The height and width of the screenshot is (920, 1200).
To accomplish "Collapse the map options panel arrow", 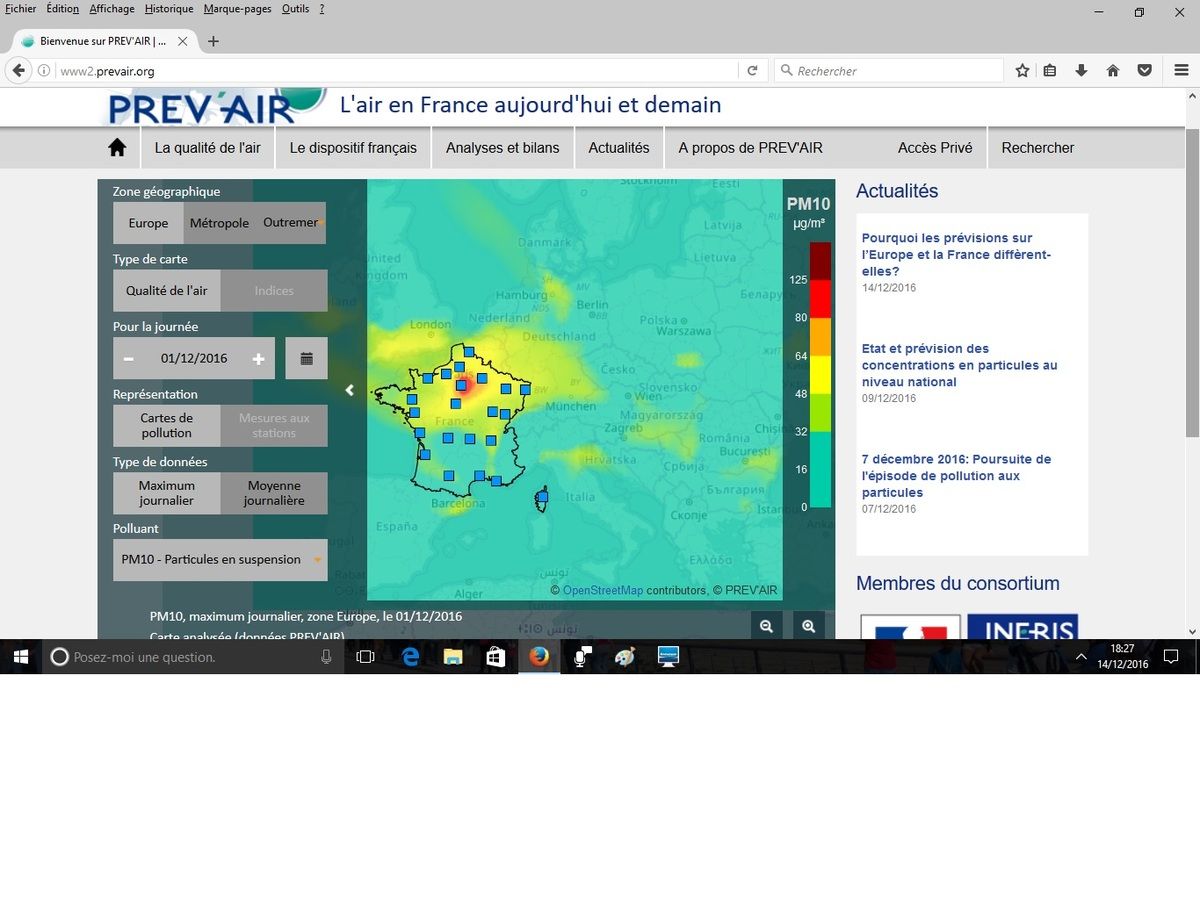I will point(349,390).
